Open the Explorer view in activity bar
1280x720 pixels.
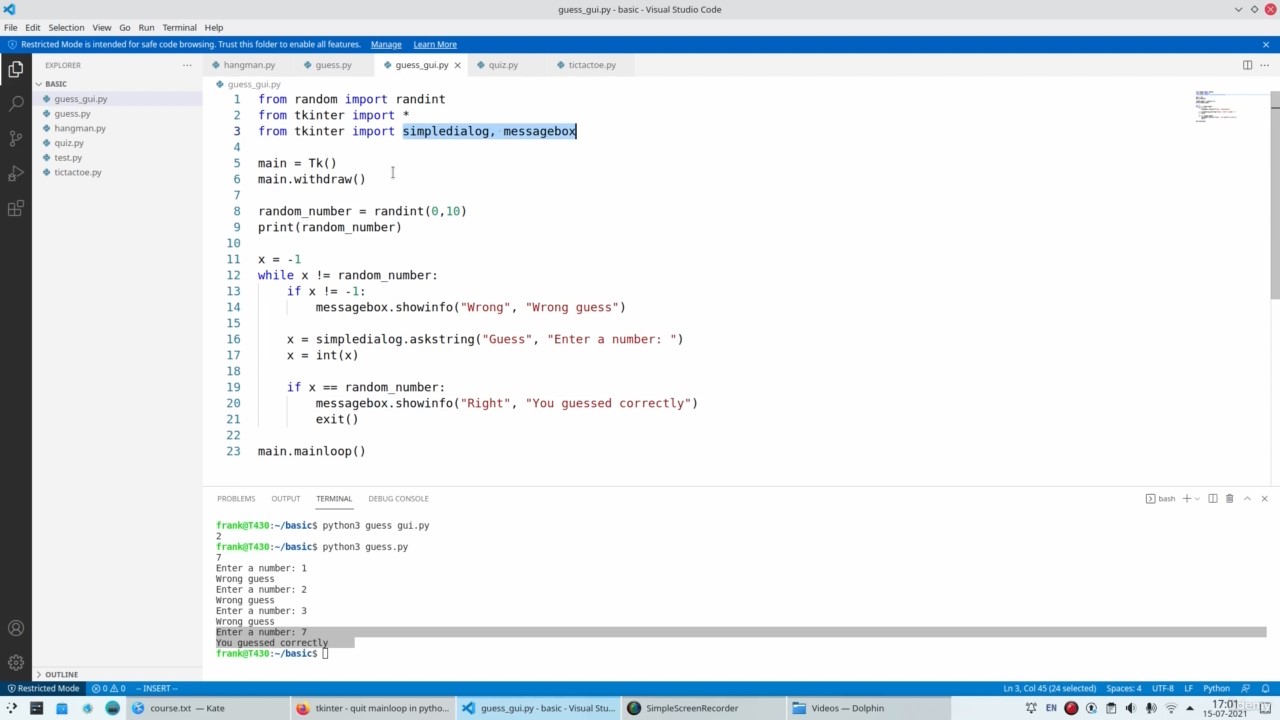16,69
